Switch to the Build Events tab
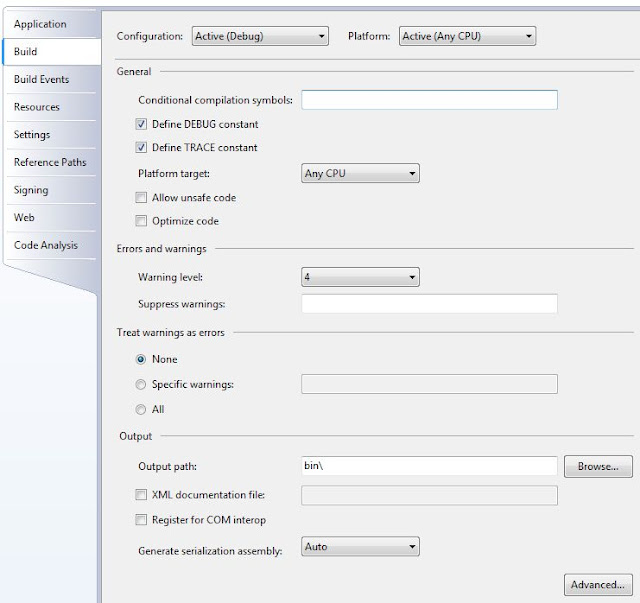Viewport: 640px width, 603px height. [x=51, y=79]
